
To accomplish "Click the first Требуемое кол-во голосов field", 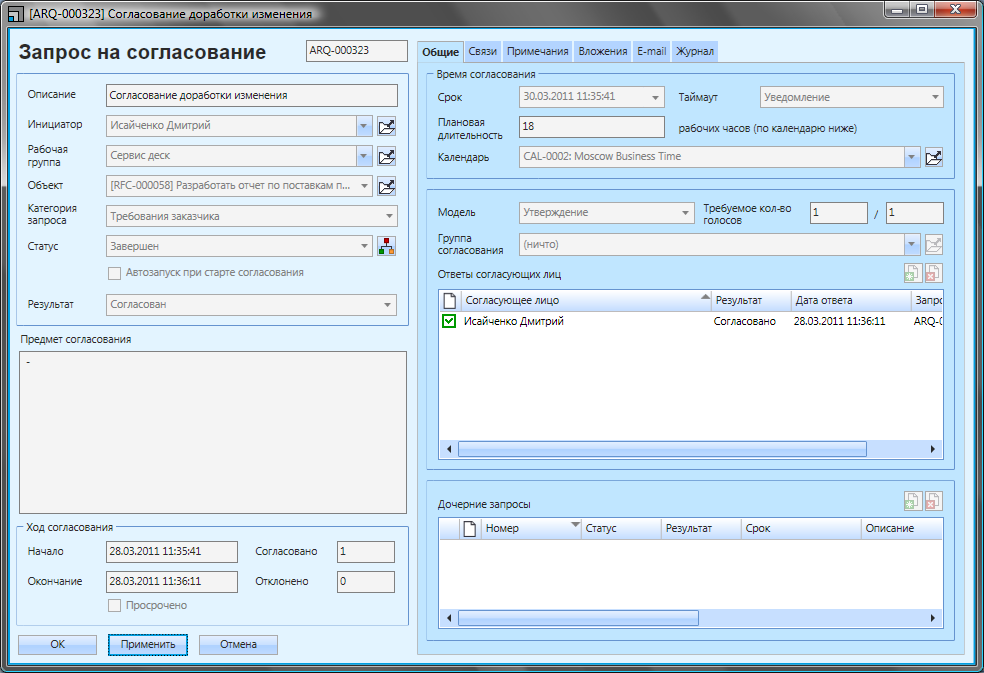I will click(839, 213).
